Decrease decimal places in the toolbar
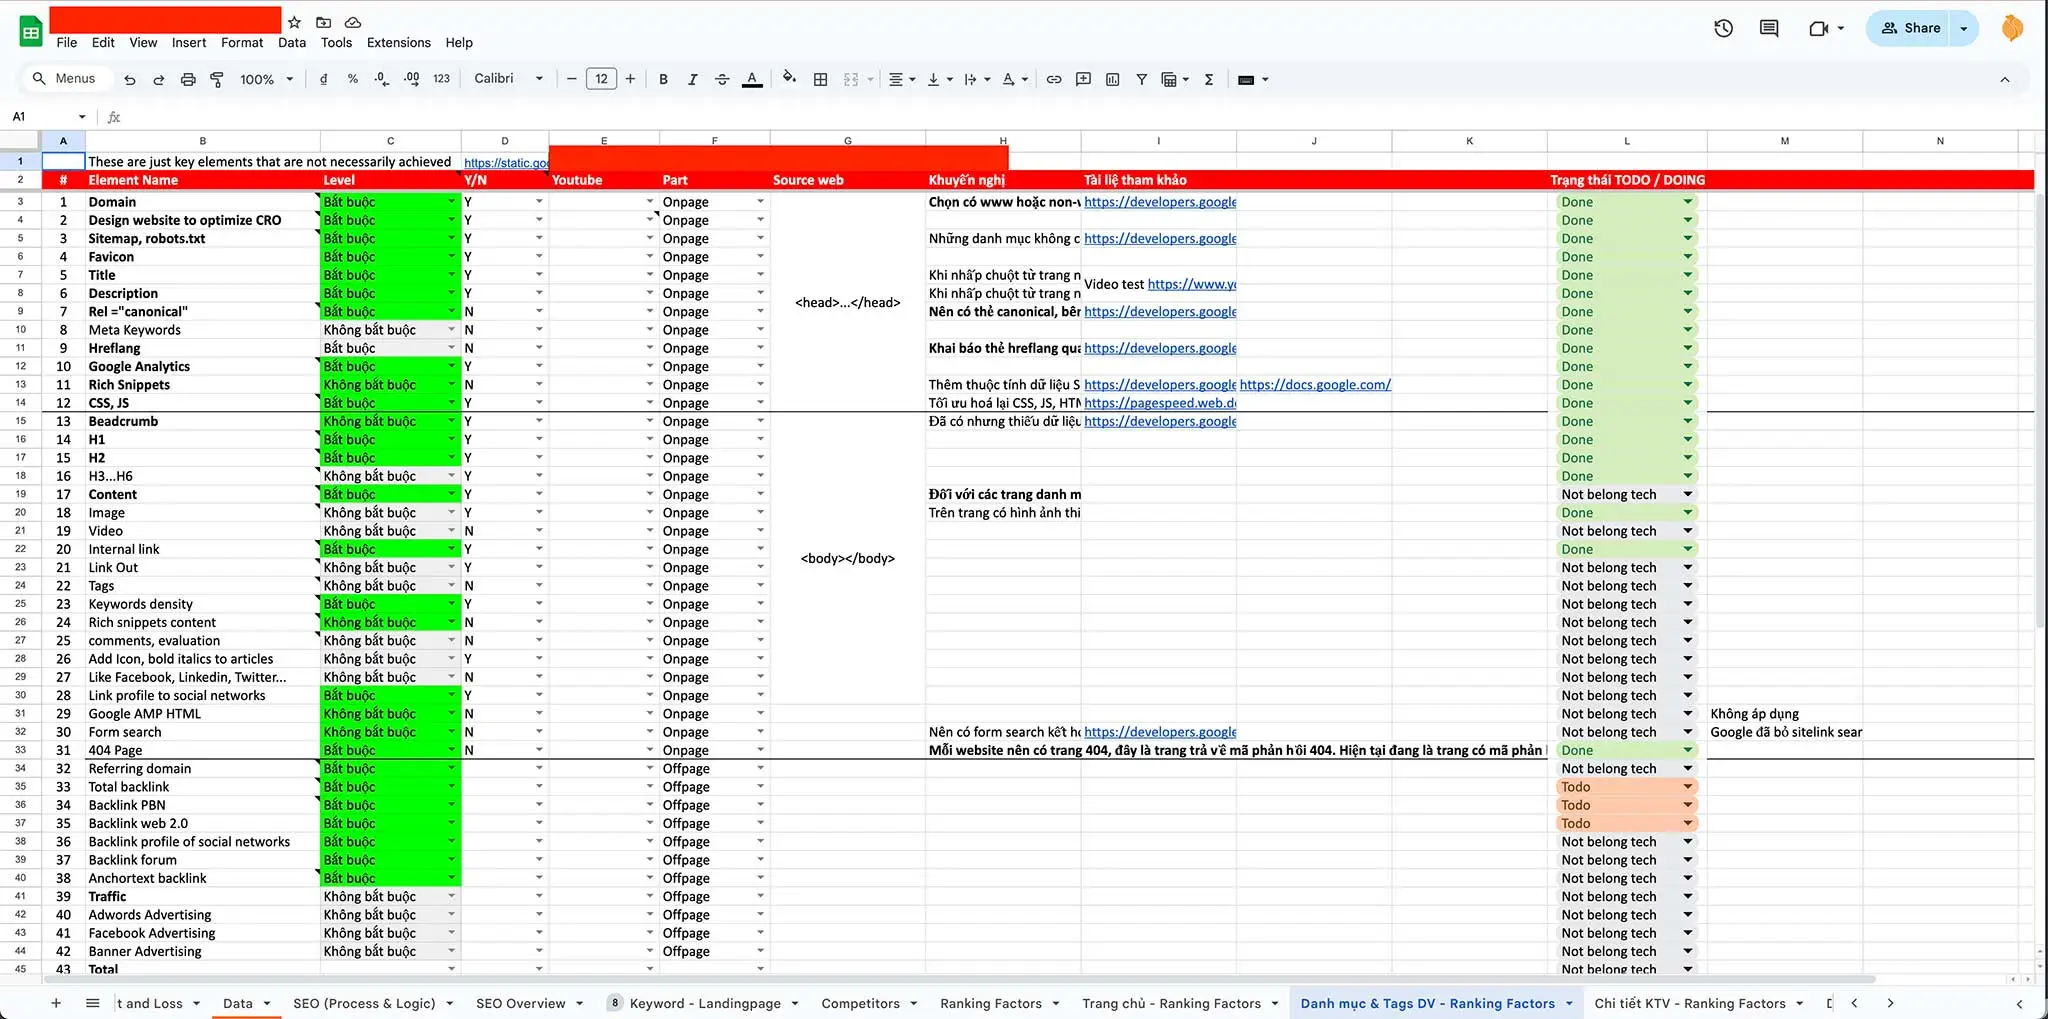Viewport: 2048px width, 1019px height. click(x=381, y=79)
